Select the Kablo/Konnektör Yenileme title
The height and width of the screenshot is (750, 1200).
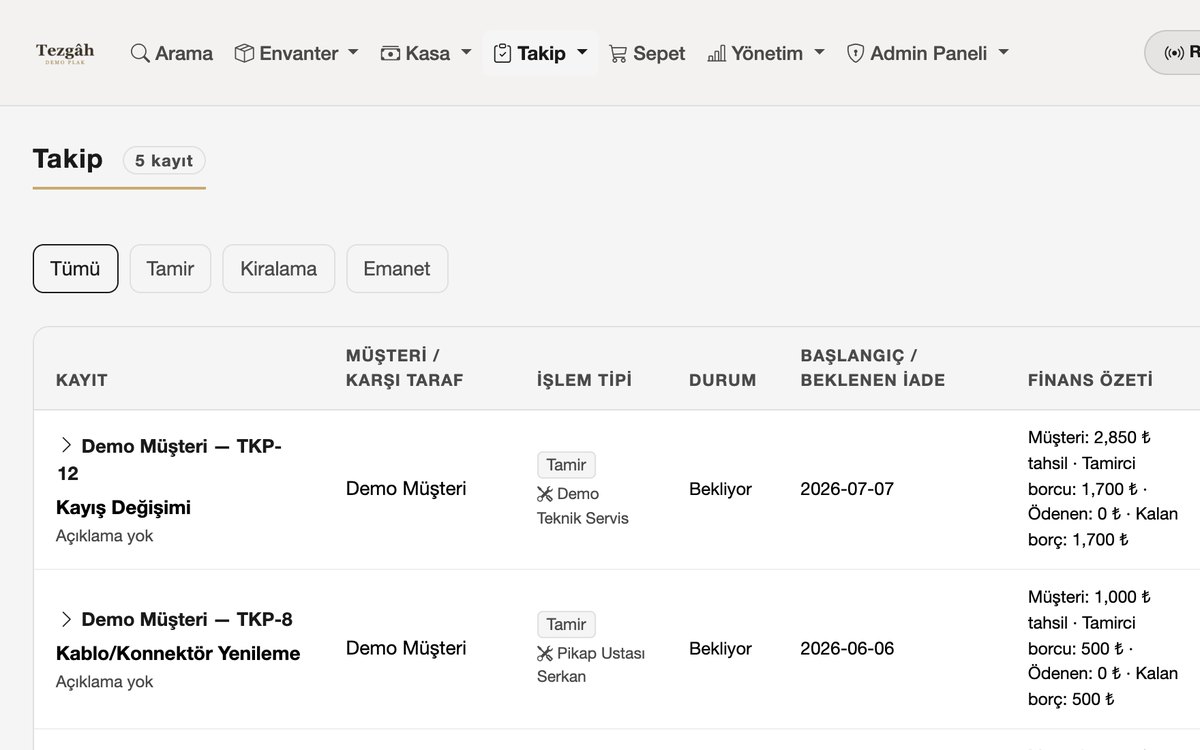point(178,654)
